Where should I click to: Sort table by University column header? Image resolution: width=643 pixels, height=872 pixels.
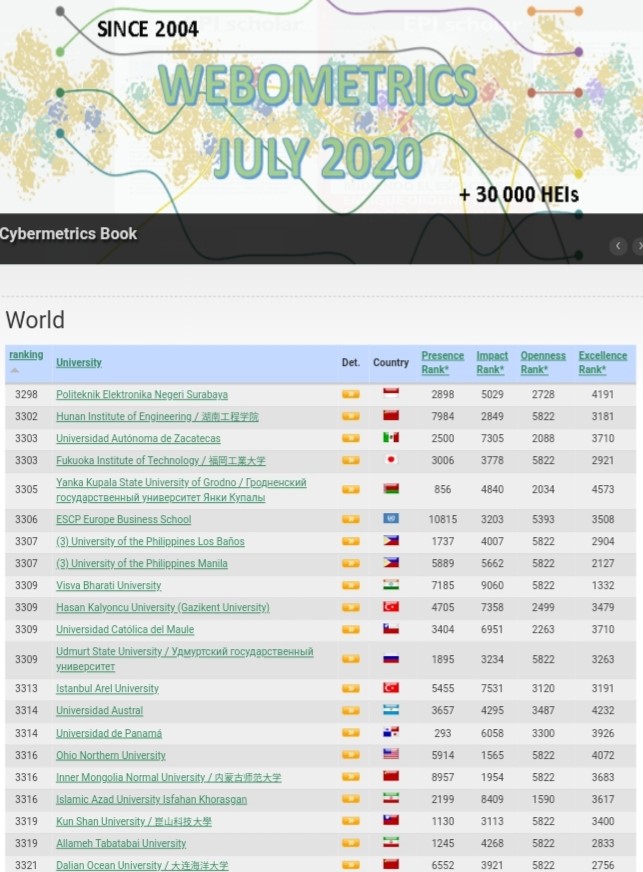(x=78, y=363)
